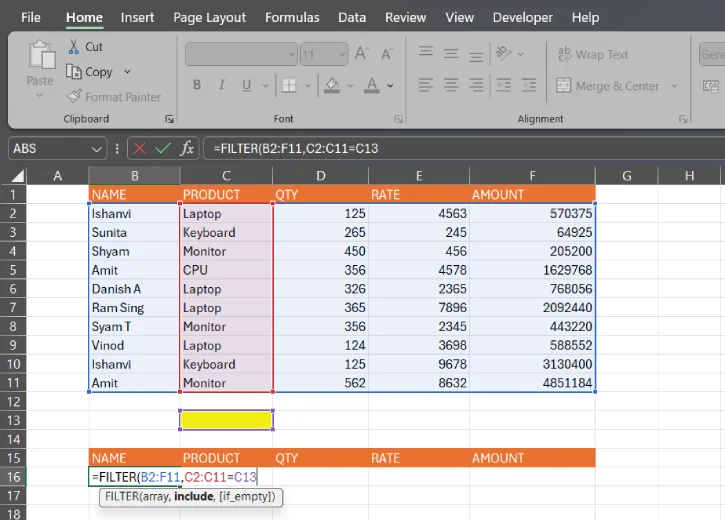Switch to the View tab
This screenshot has width=725, height=520.
[x=460, y=18]
